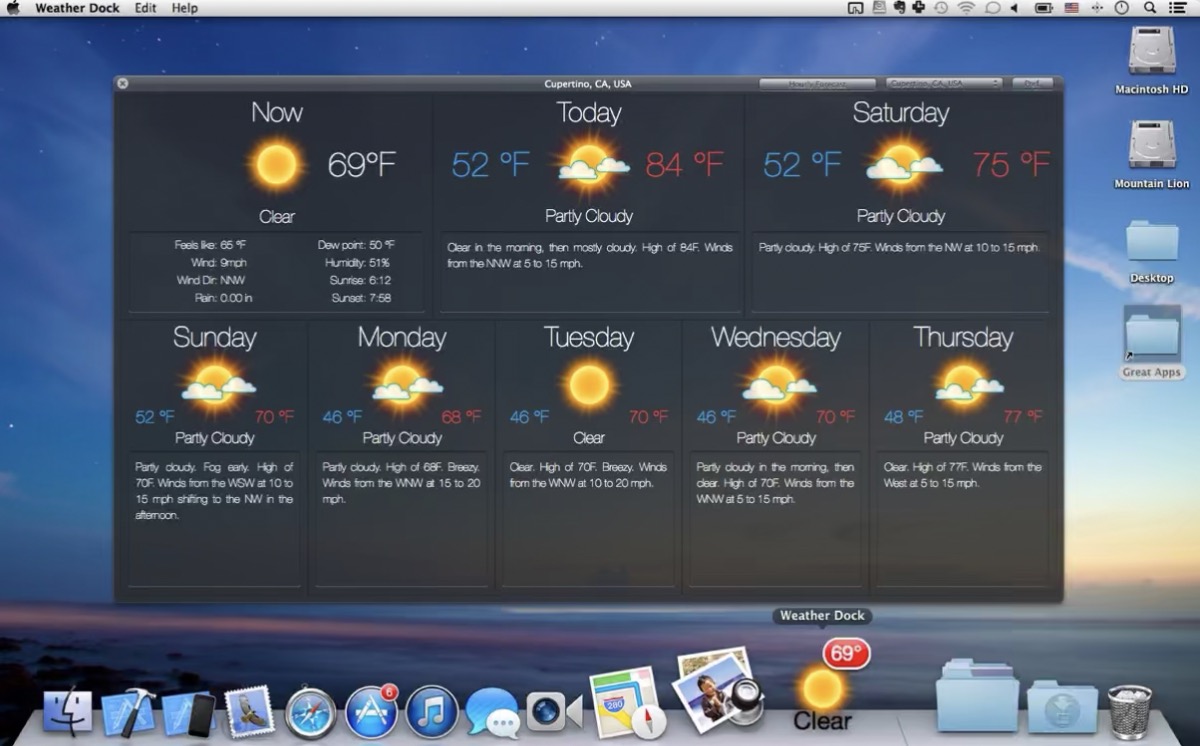Launch iTunes from the Dock
The height and width of the screenshot is (746, 1200).
point(432,713)
